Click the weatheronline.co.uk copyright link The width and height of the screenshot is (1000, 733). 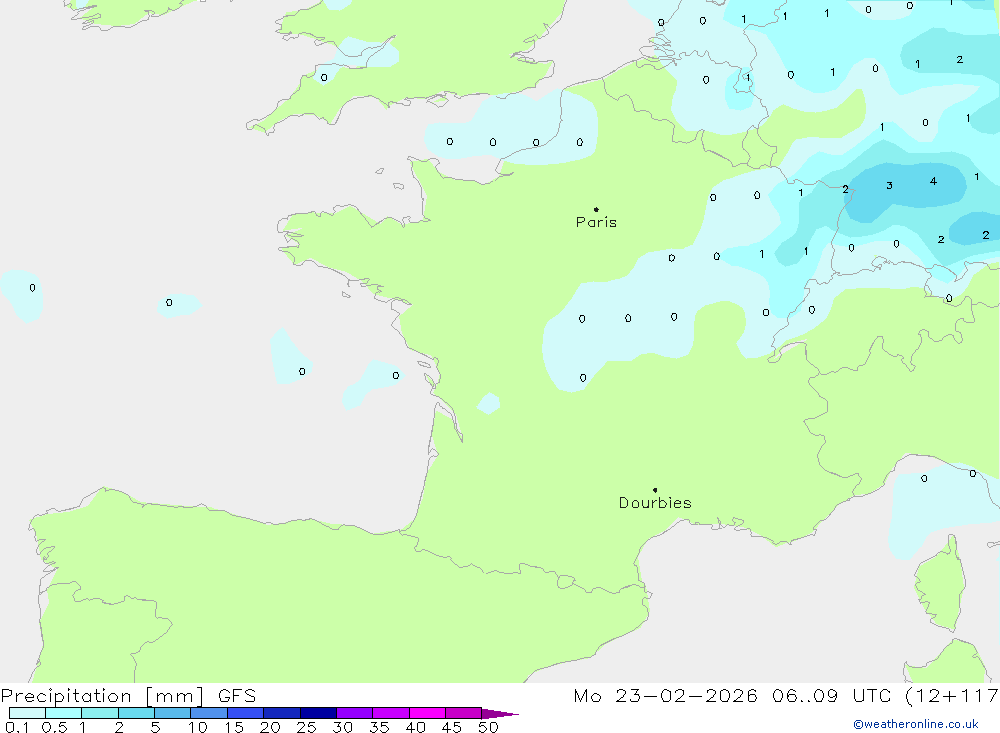tap(916, 724)
